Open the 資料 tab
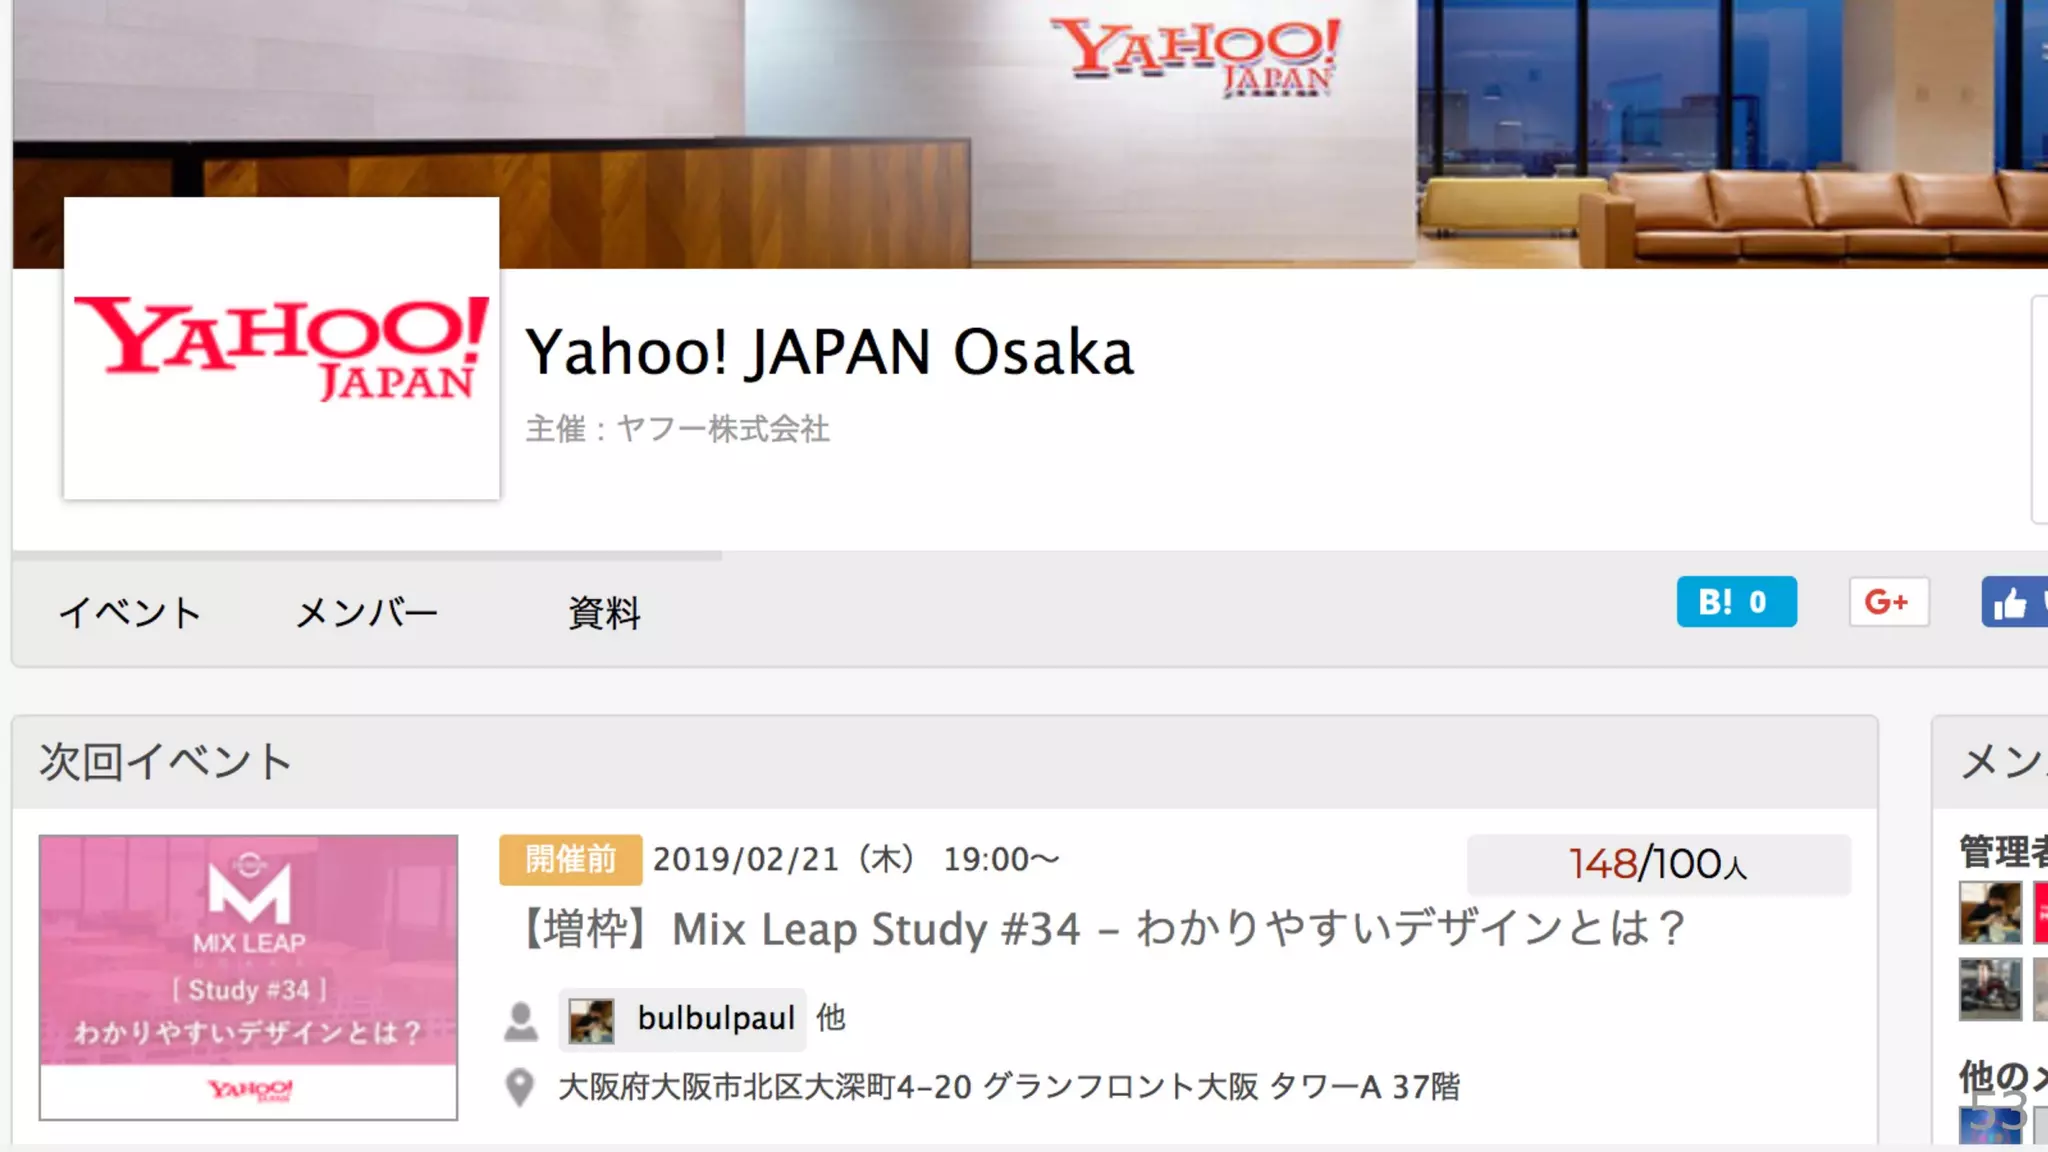Viewport: 2048px width, 1152px height. [604, 612]
